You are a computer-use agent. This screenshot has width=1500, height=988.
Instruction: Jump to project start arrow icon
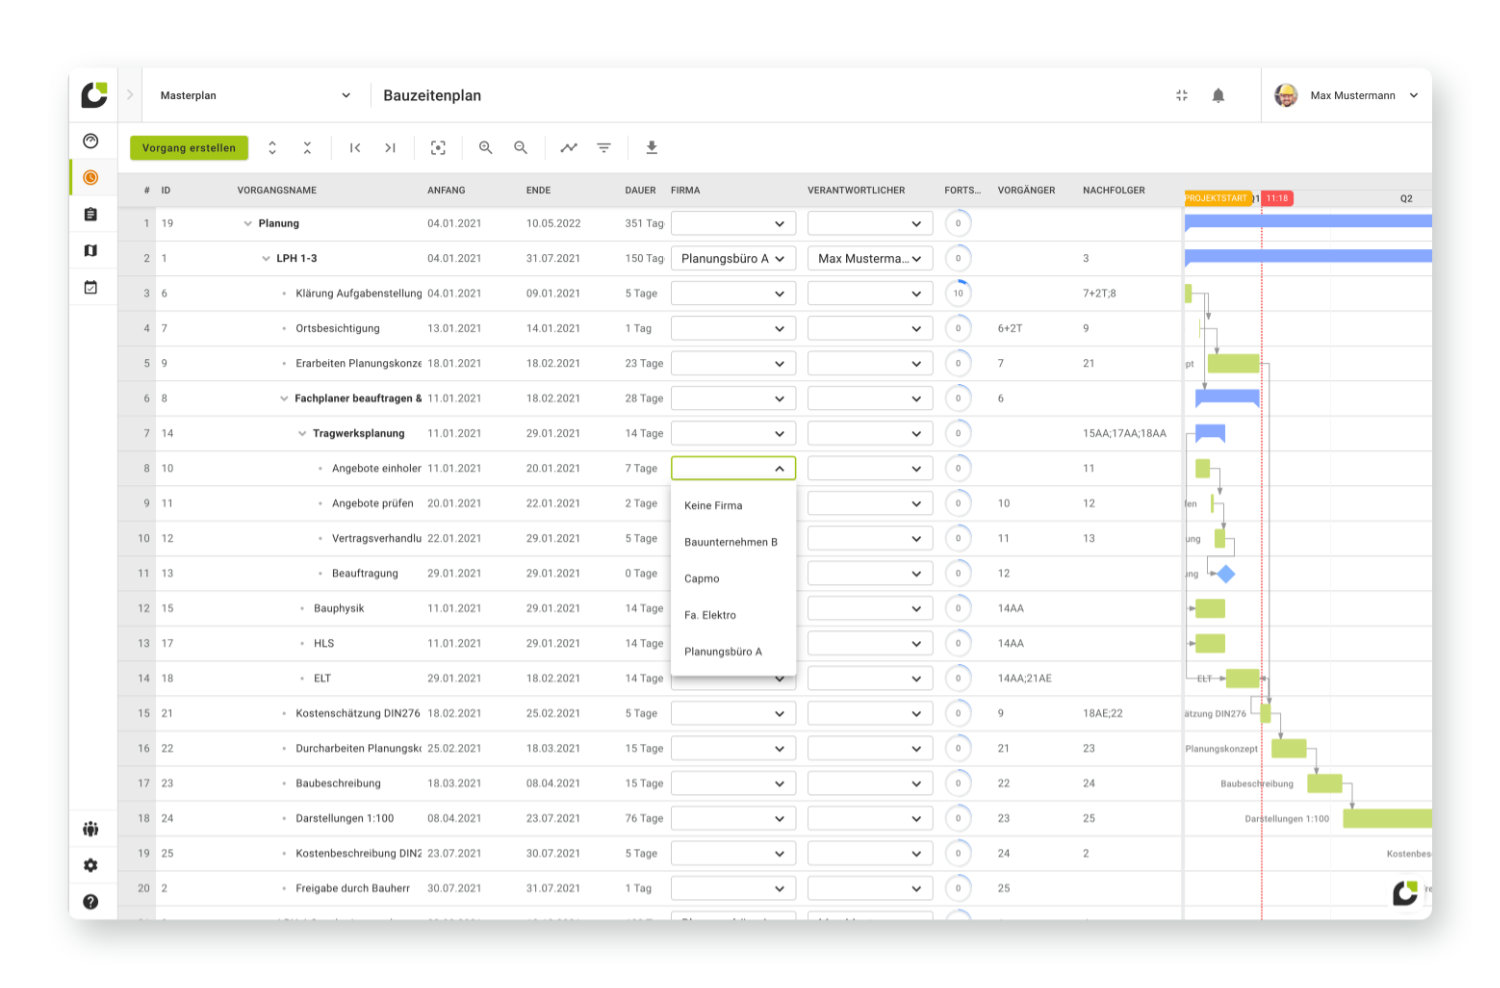tap(355, 148)
